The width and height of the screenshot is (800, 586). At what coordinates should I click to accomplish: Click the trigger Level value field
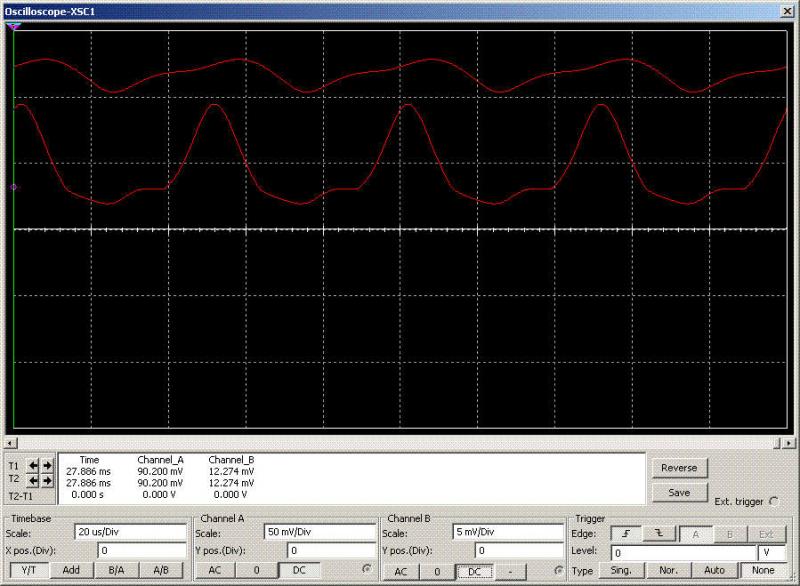[x=683, y=553]
